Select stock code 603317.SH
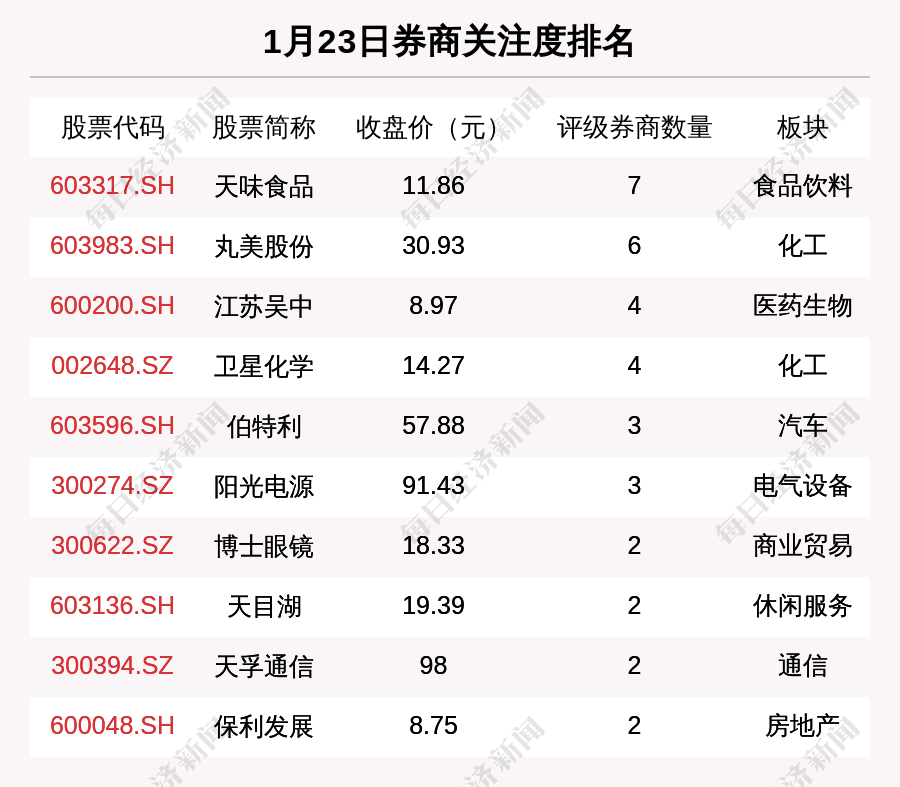Viewport: 900px width, 787px height. [112, 186]
